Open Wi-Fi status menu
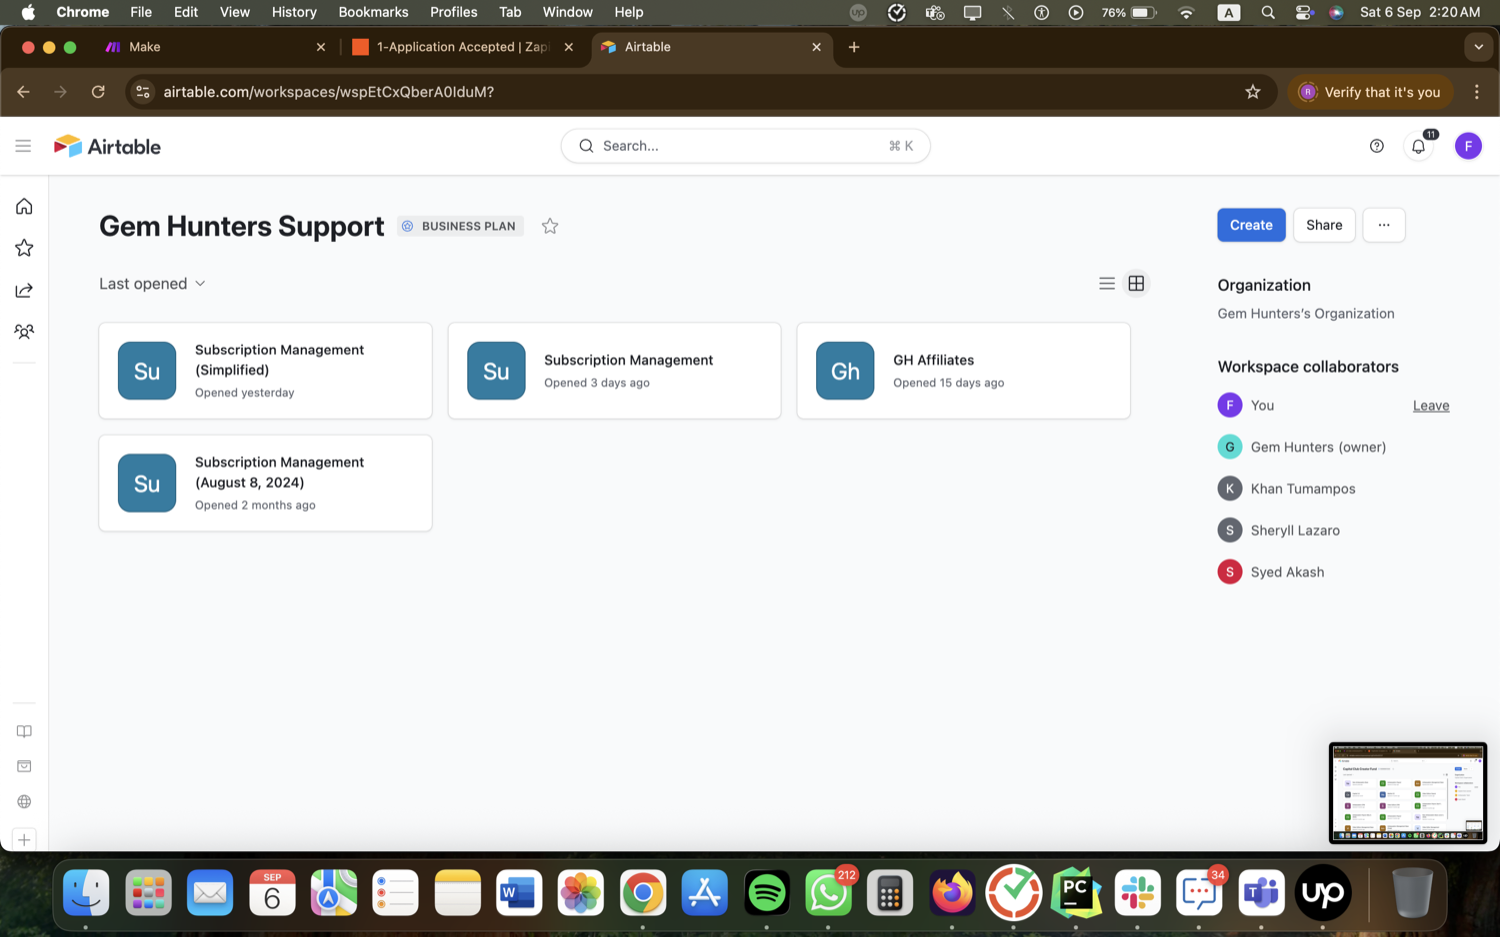 [x=1186, y=12]
